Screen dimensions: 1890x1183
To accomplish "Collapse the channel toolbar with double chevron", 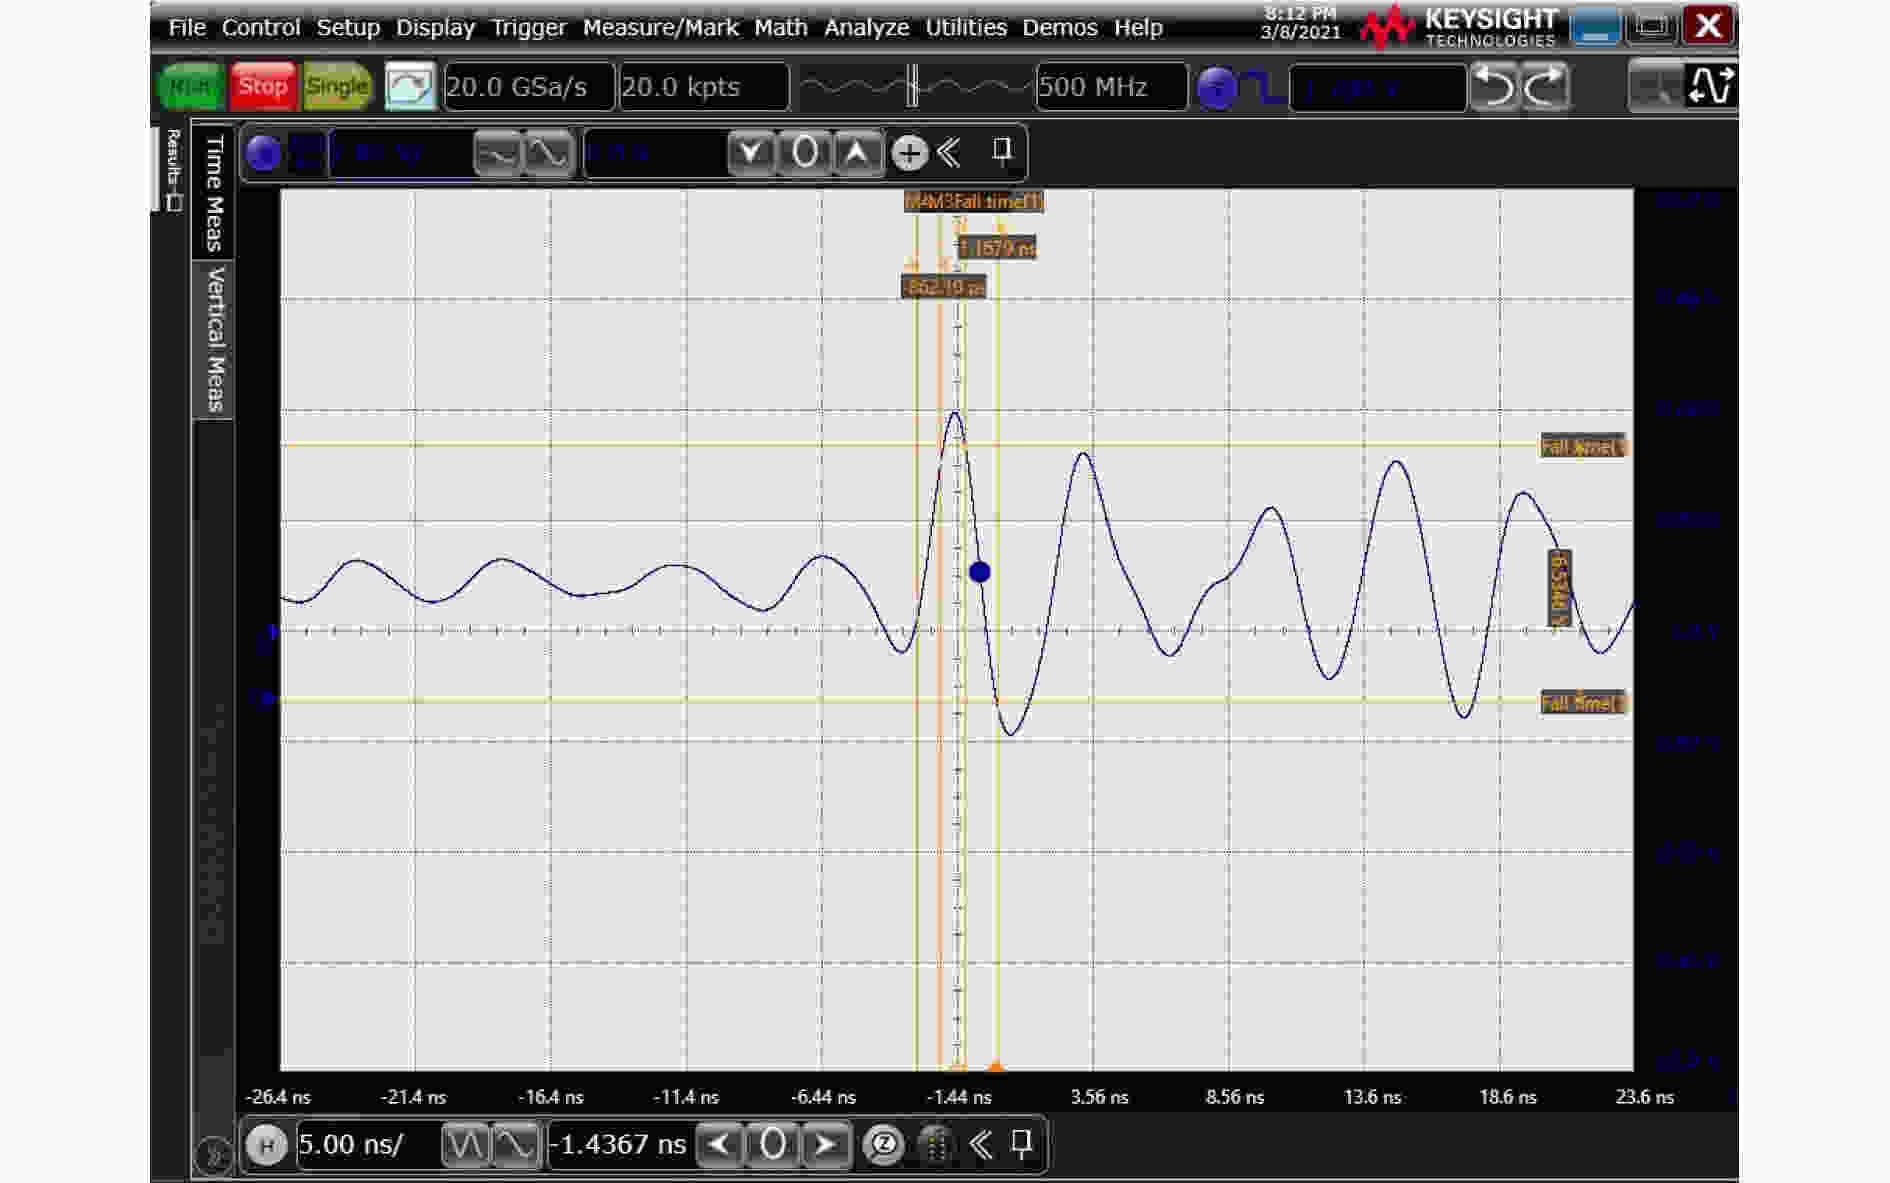I will tap(949, 153).
